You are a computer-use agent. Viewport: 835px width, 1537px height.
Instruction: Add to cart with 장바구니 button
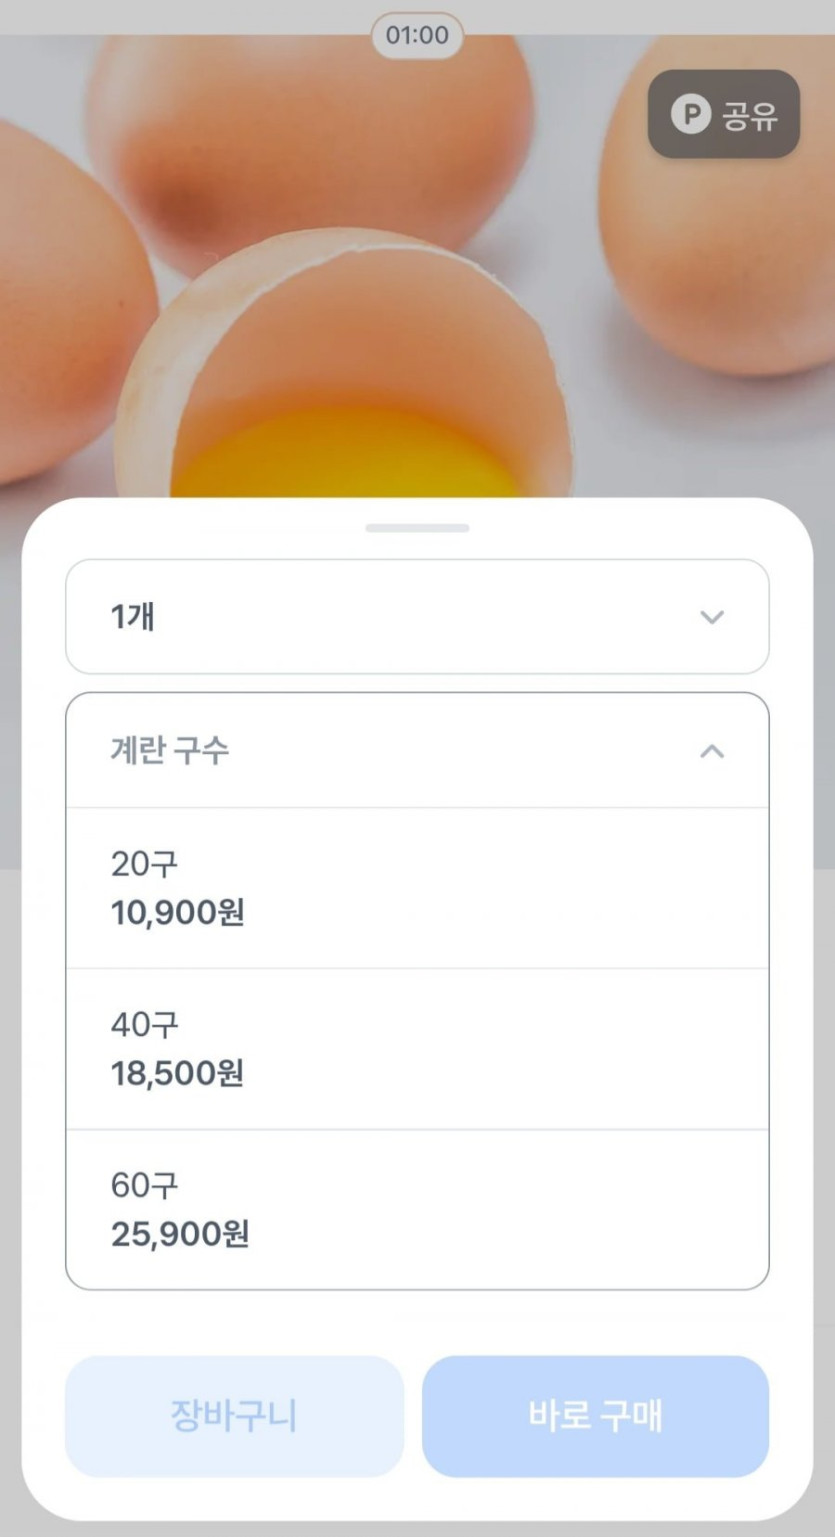pos(234,1416)
